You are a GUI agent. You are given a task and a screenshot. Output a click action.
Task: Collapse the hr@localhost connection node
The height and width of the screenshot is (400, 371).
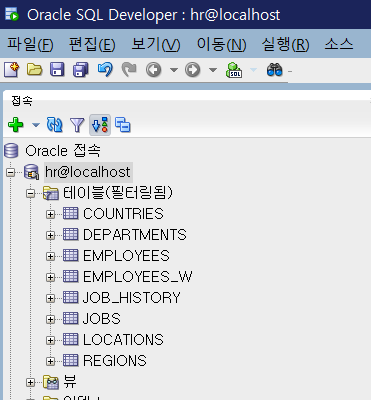11,172
